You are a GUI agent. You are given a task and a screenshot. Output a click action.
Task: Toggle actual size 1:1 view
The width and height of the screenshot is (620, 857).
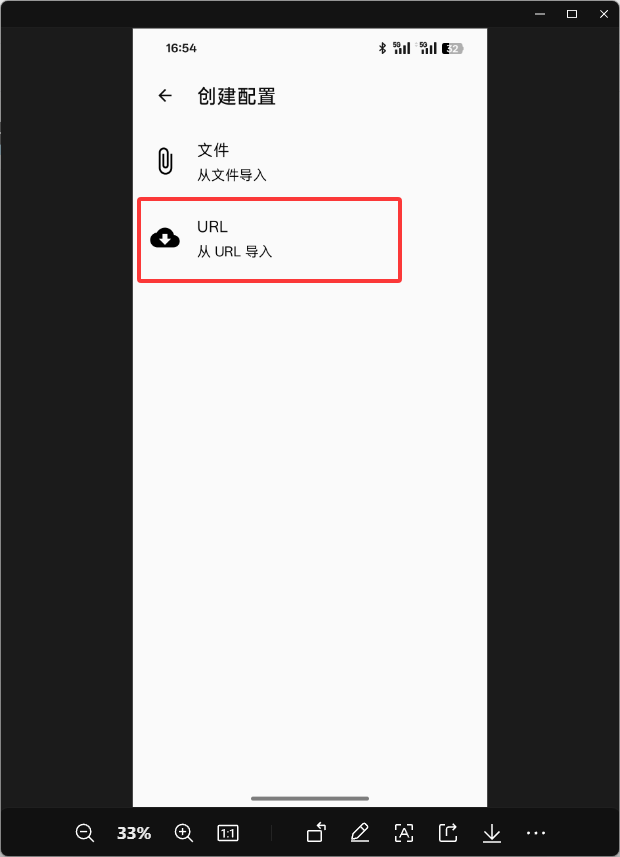pos(227,833)
